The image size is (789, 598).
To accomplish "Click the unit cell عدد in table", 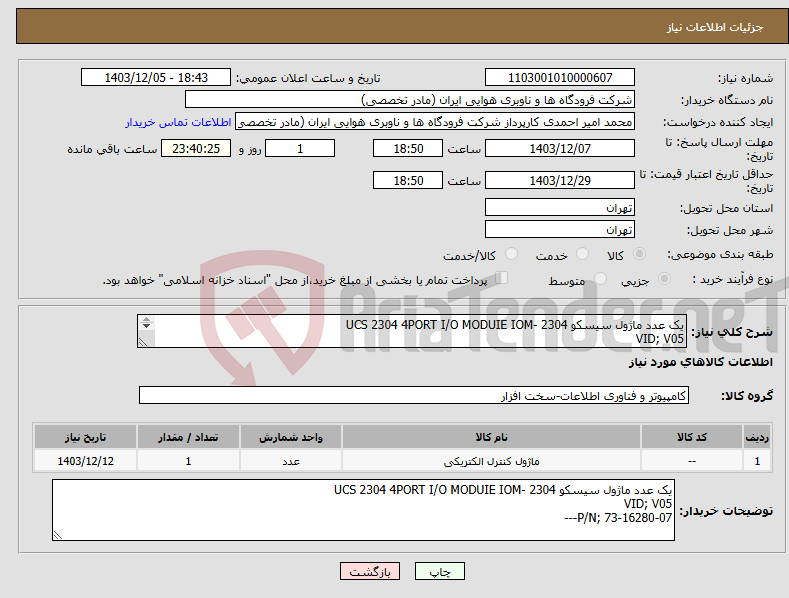I will click(291, 461).
